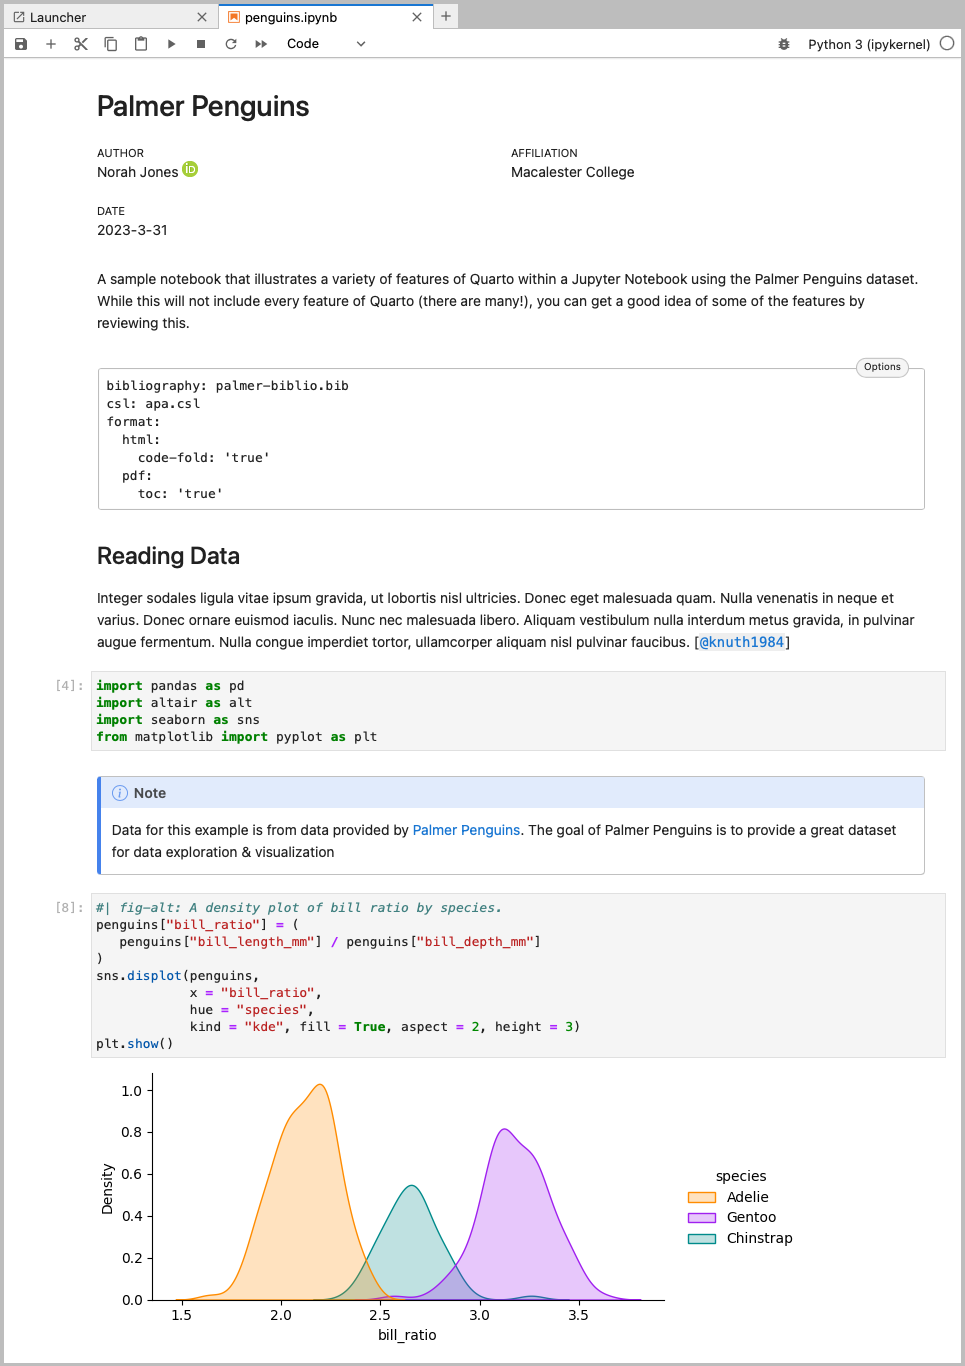Viewport: 965px width, 1366px height.
Task: Click the kernel status circle indicator
Action: click(947, 44)
